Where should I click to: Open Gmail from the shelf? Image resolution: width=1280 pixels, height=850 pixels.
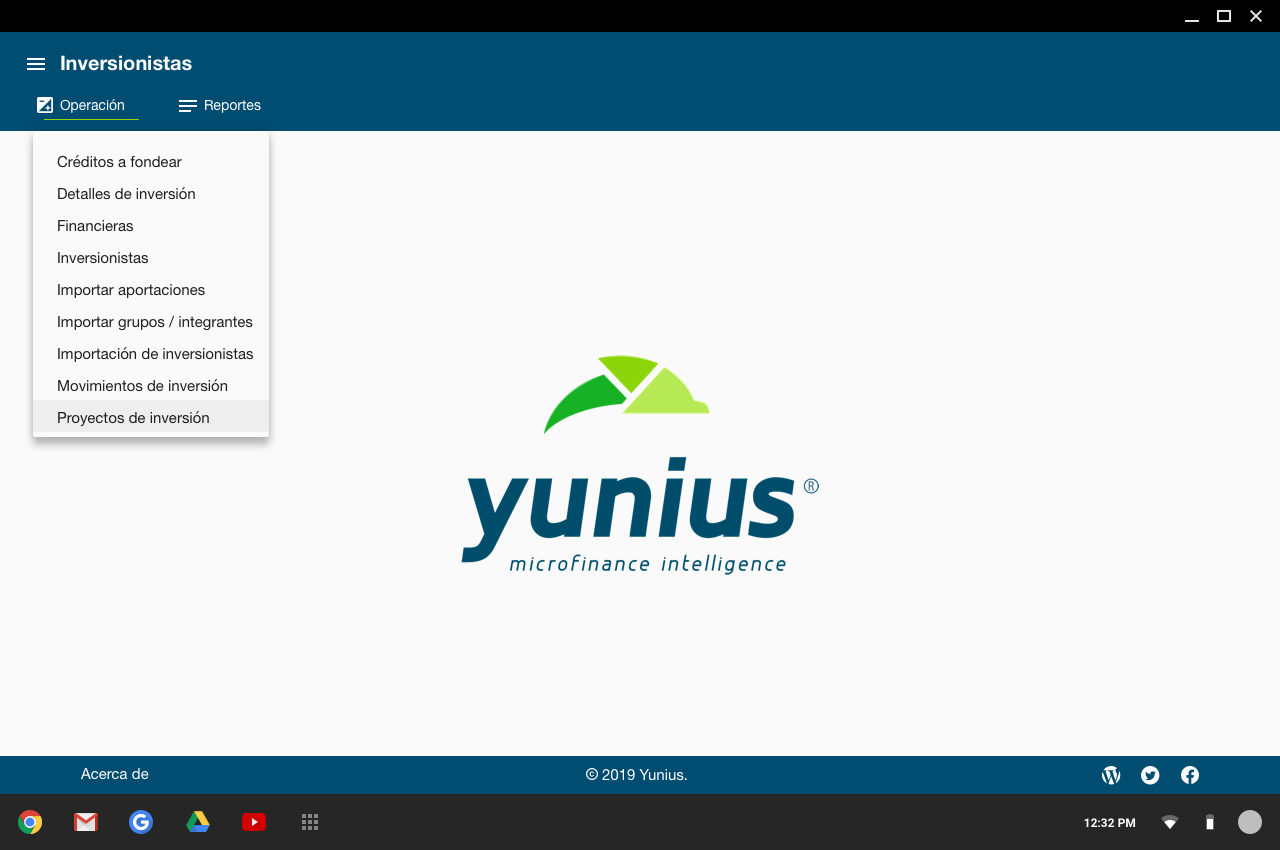[86, 822]
